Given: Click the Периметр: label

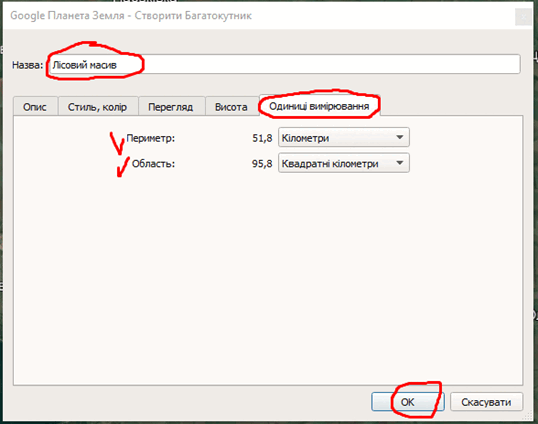Looking at the screenshot, I should click(151, 138).
